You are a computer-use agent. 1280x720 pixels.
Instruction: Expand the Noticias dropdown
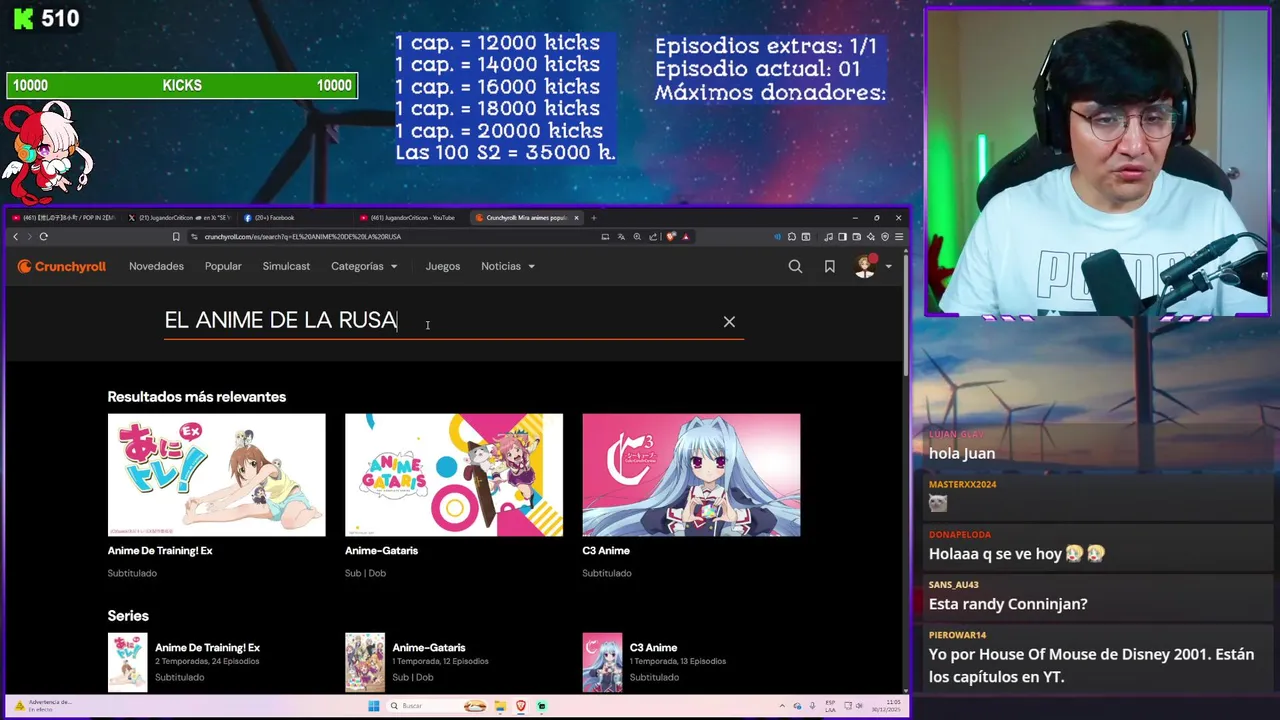tap(507, 266)
